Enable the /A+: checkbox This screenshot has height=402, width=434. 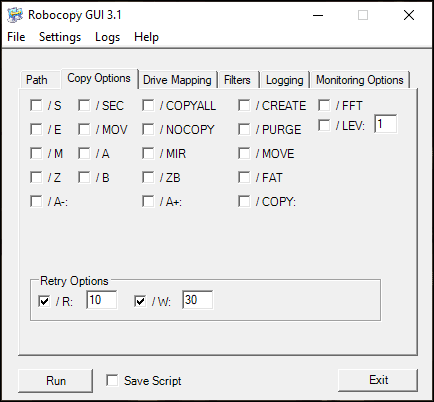tap(148, 202)
